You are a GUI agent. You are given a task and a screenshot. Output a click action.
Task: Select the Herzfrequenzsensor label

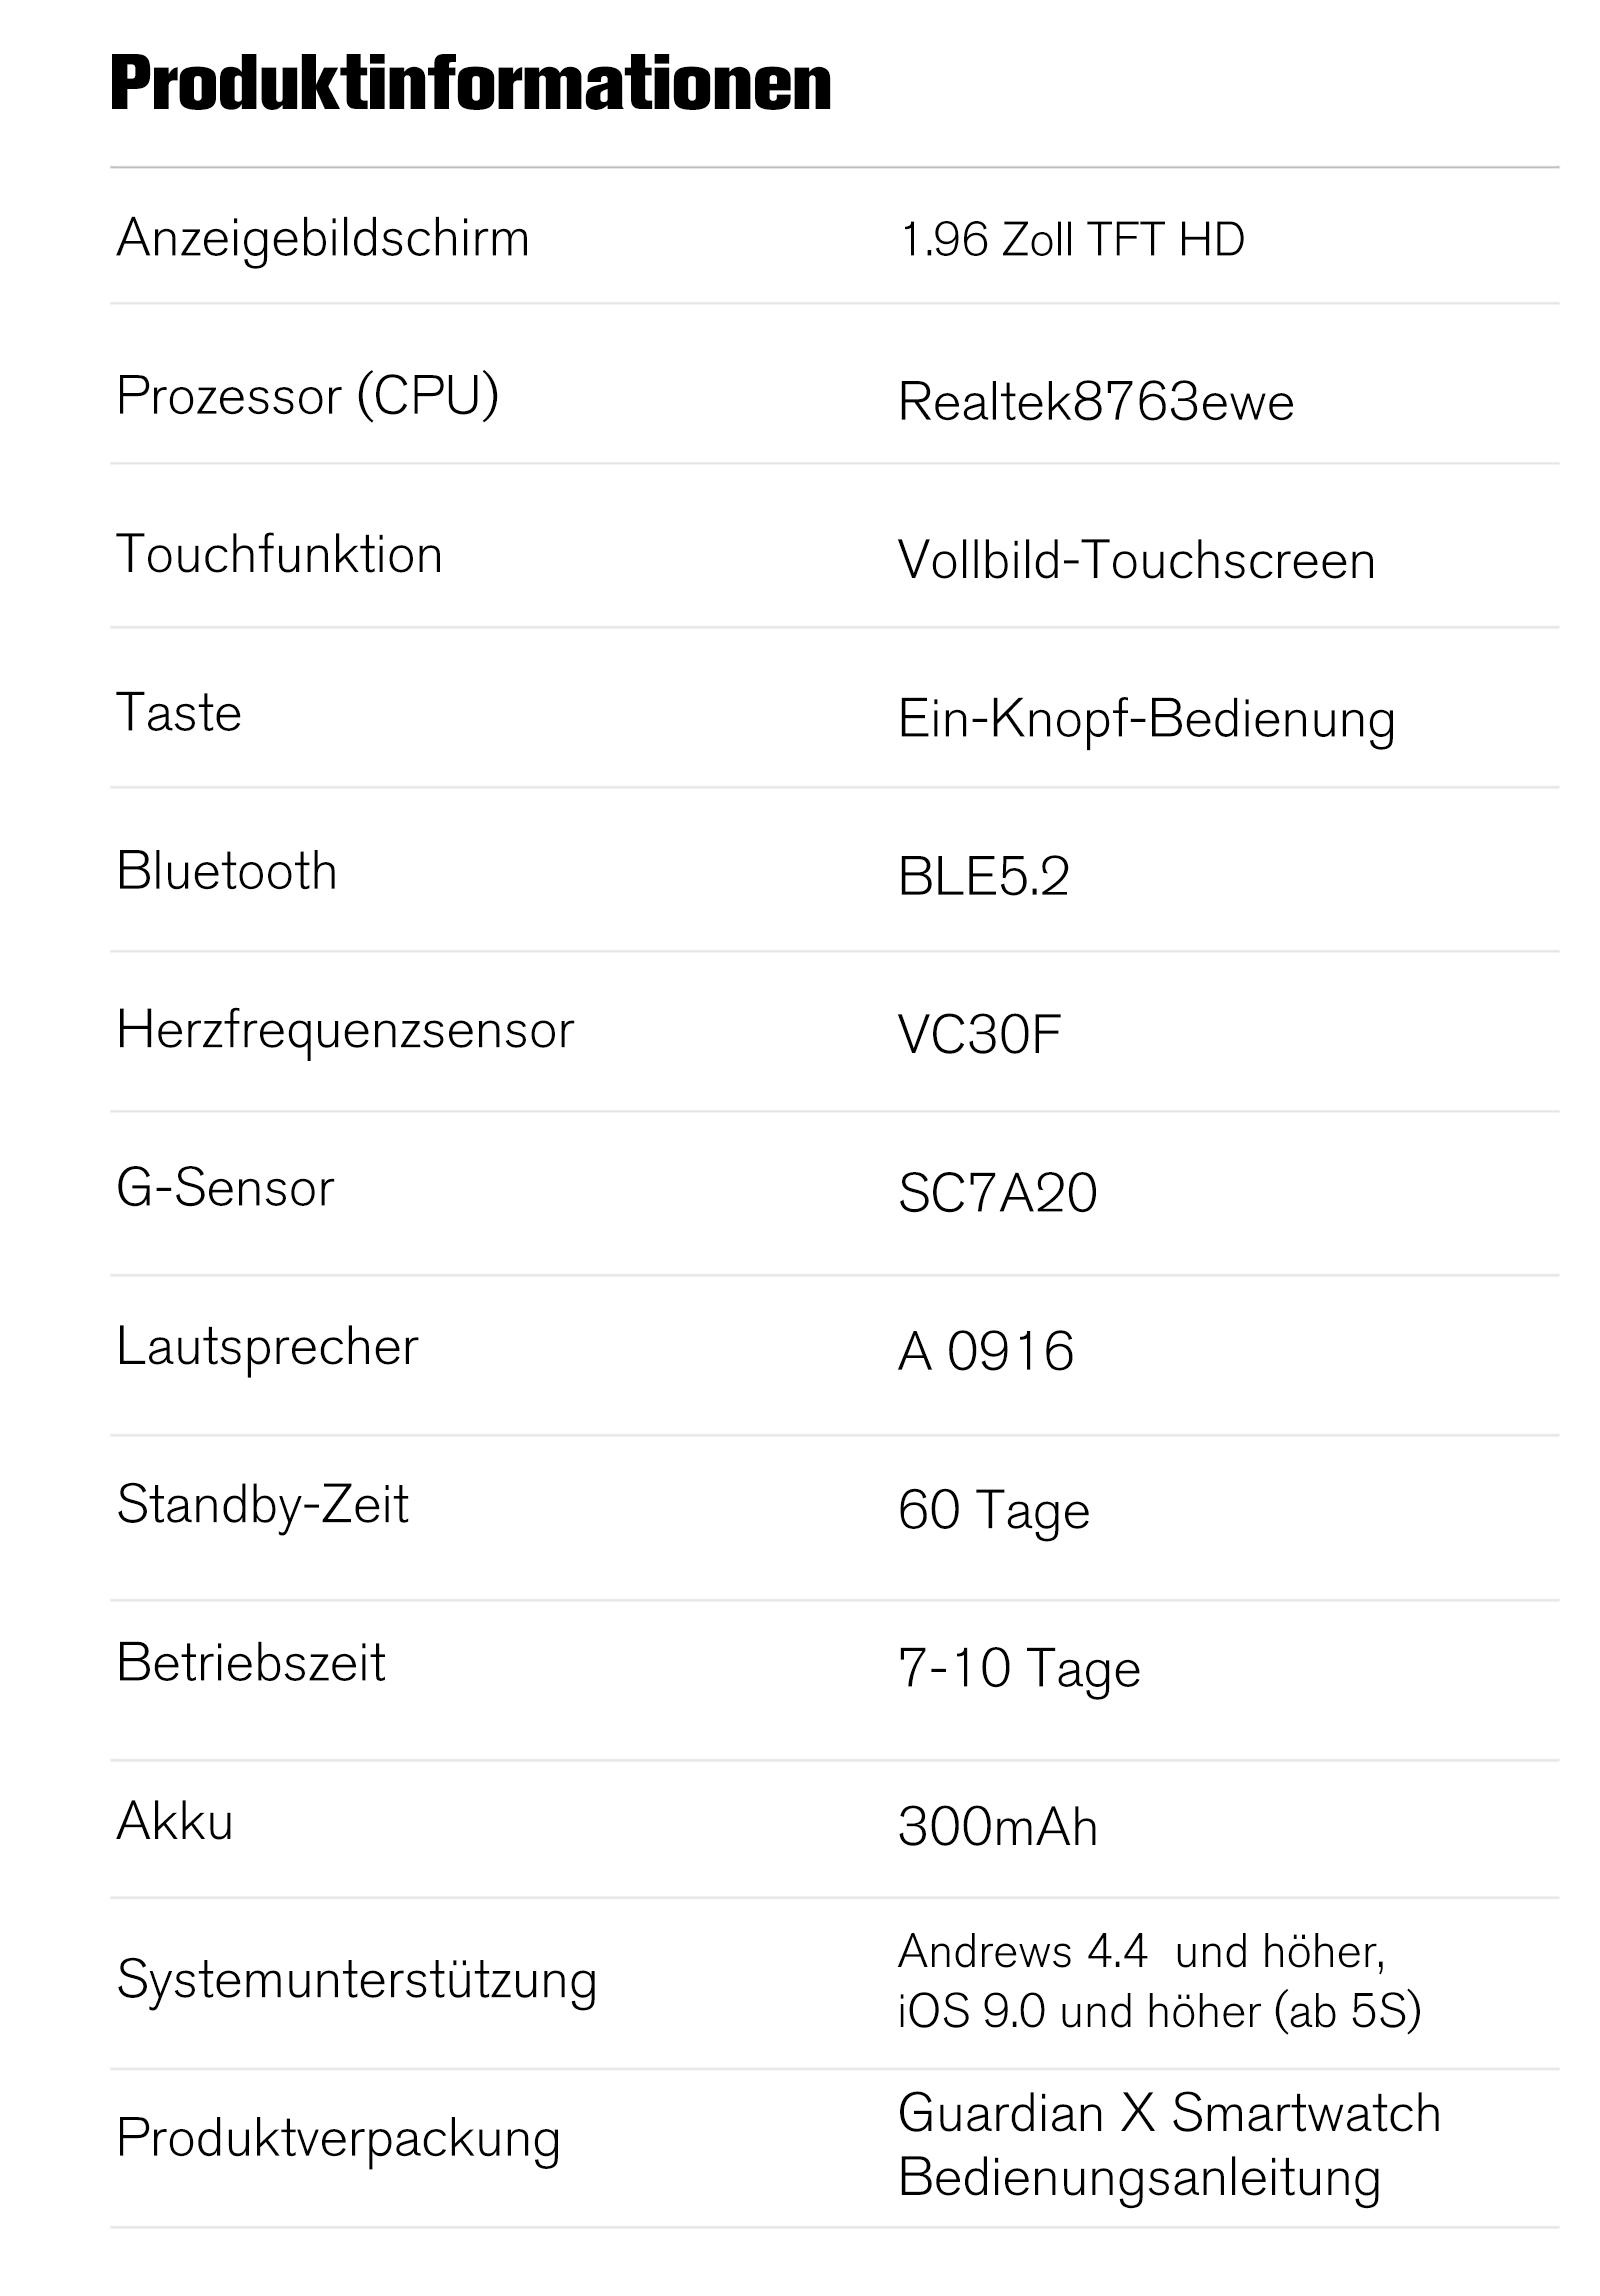[345, 1030]
